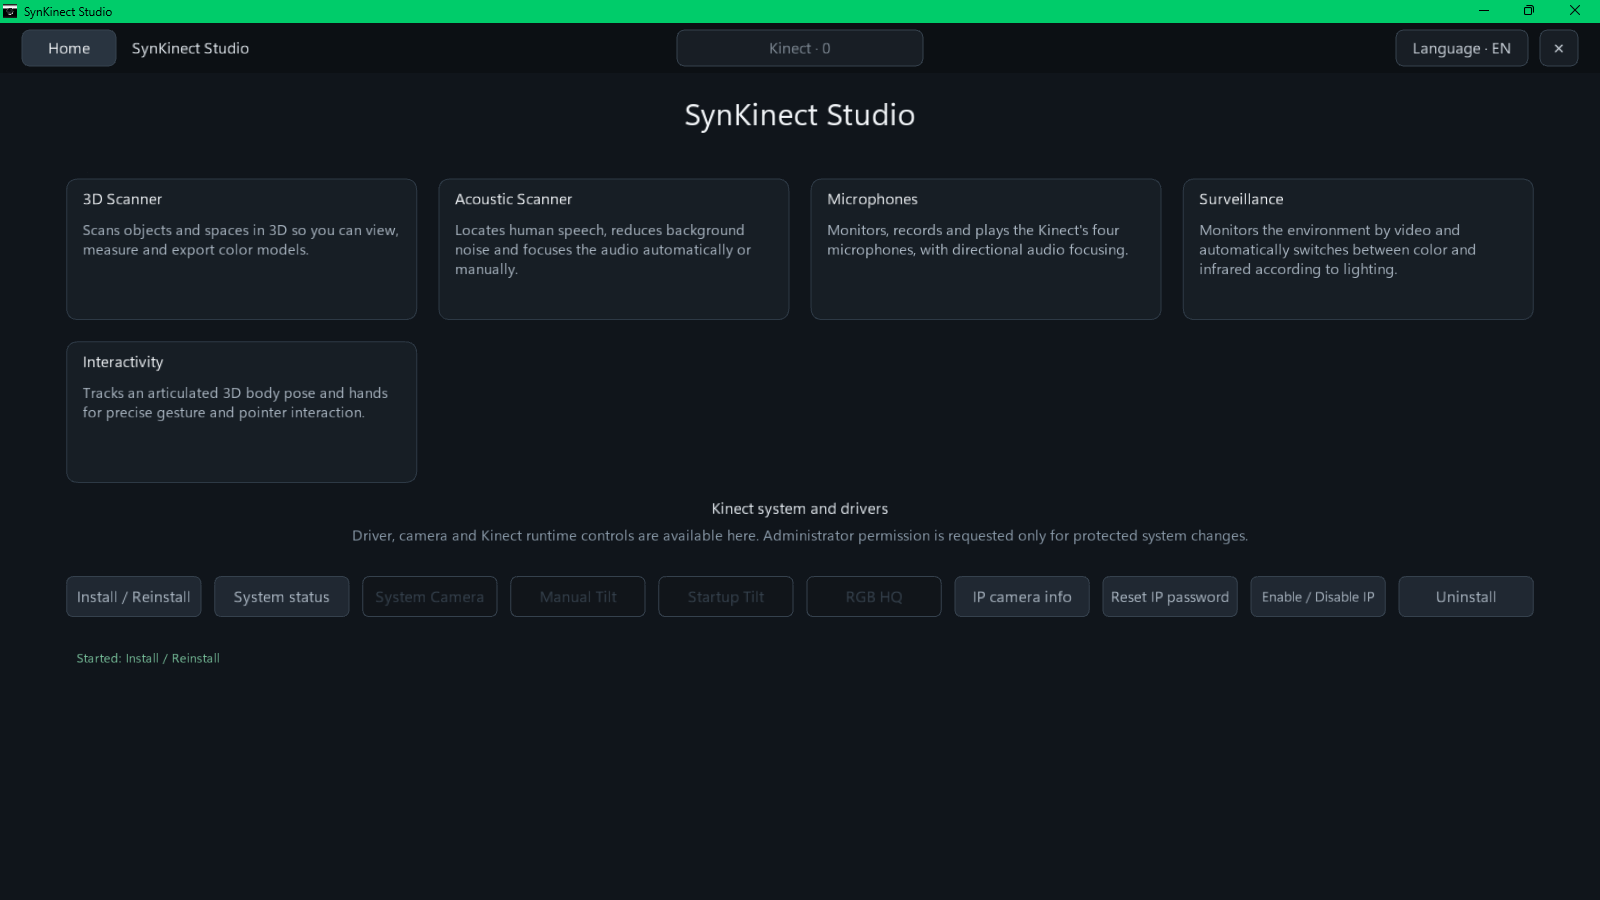Viewport: 1600px width, 900px height.
Task: Click the 'Kinect system and drivers' heading
Action: [x=800, y=509]
